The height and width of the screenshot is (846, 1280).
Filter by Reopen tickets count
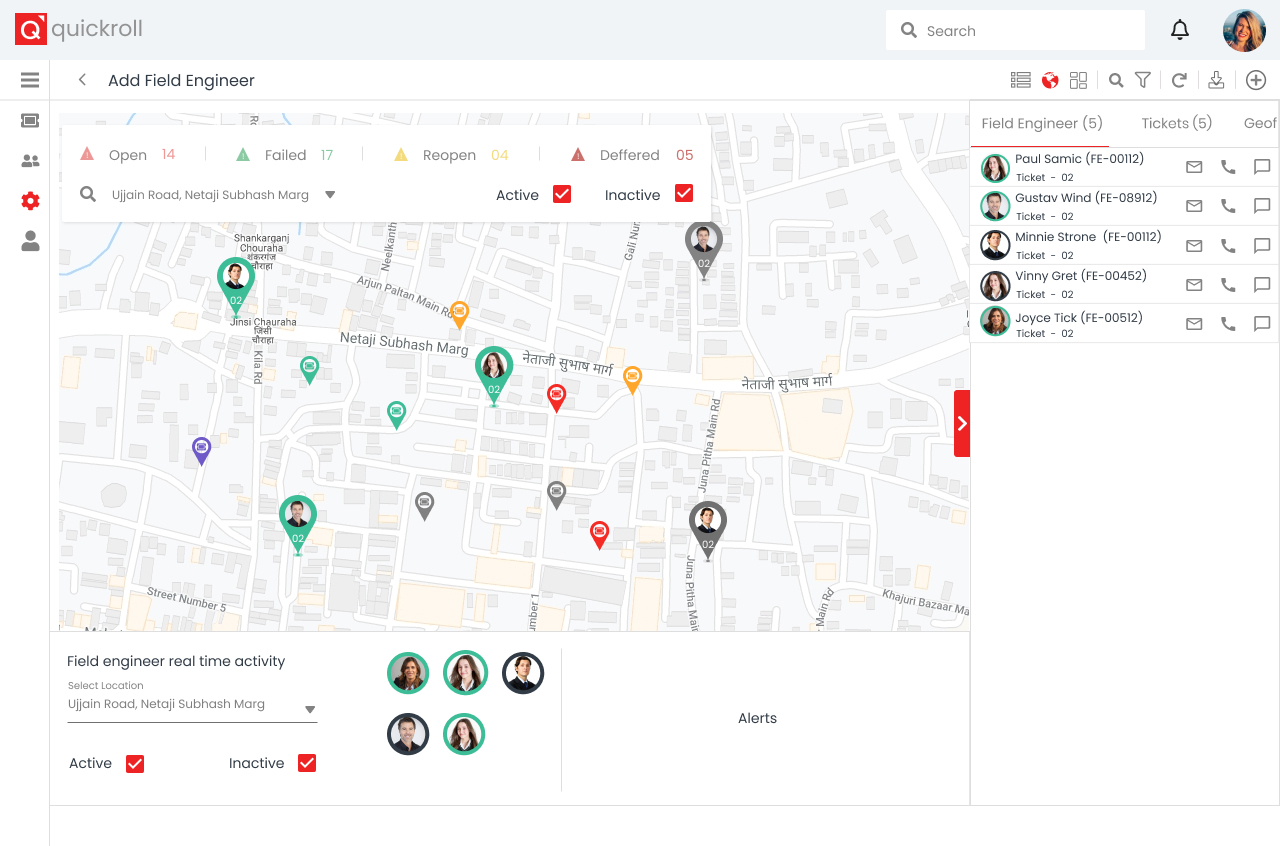tap(451, 155)
